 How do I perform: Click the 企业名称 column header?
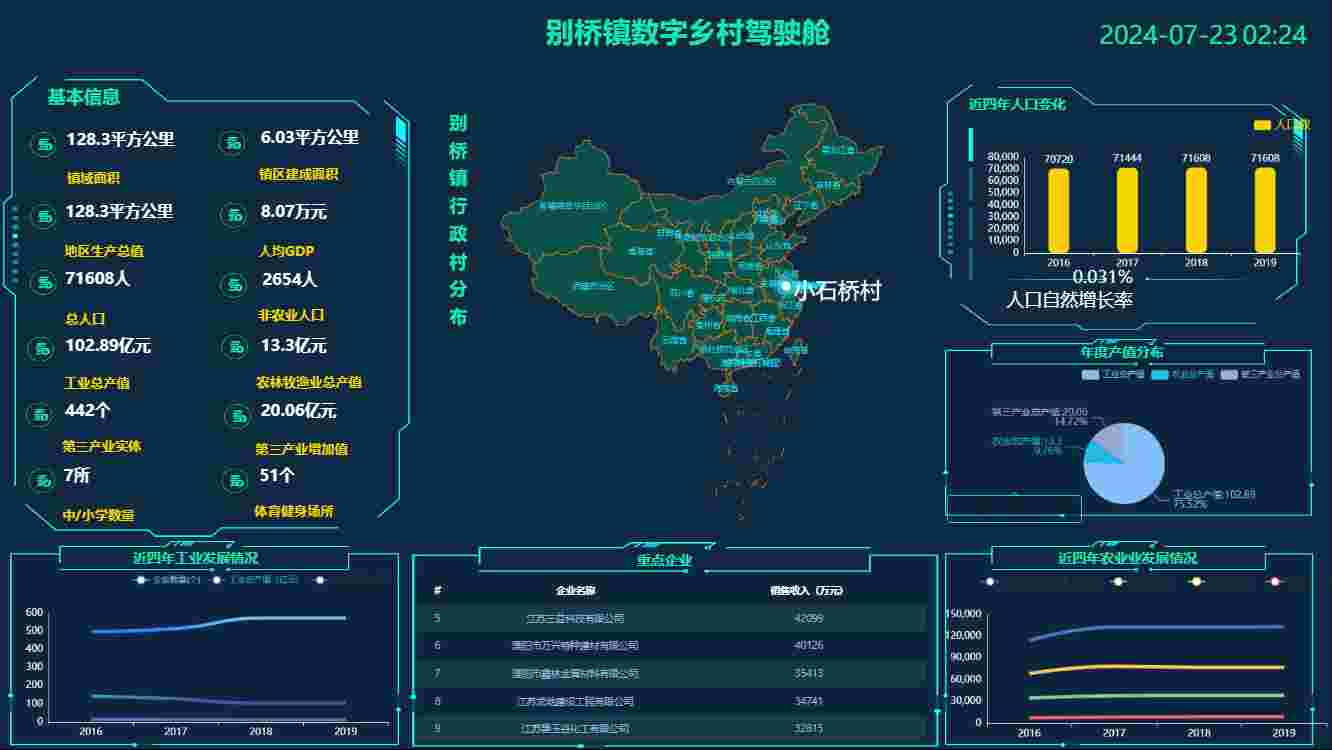tap(575, 591)
